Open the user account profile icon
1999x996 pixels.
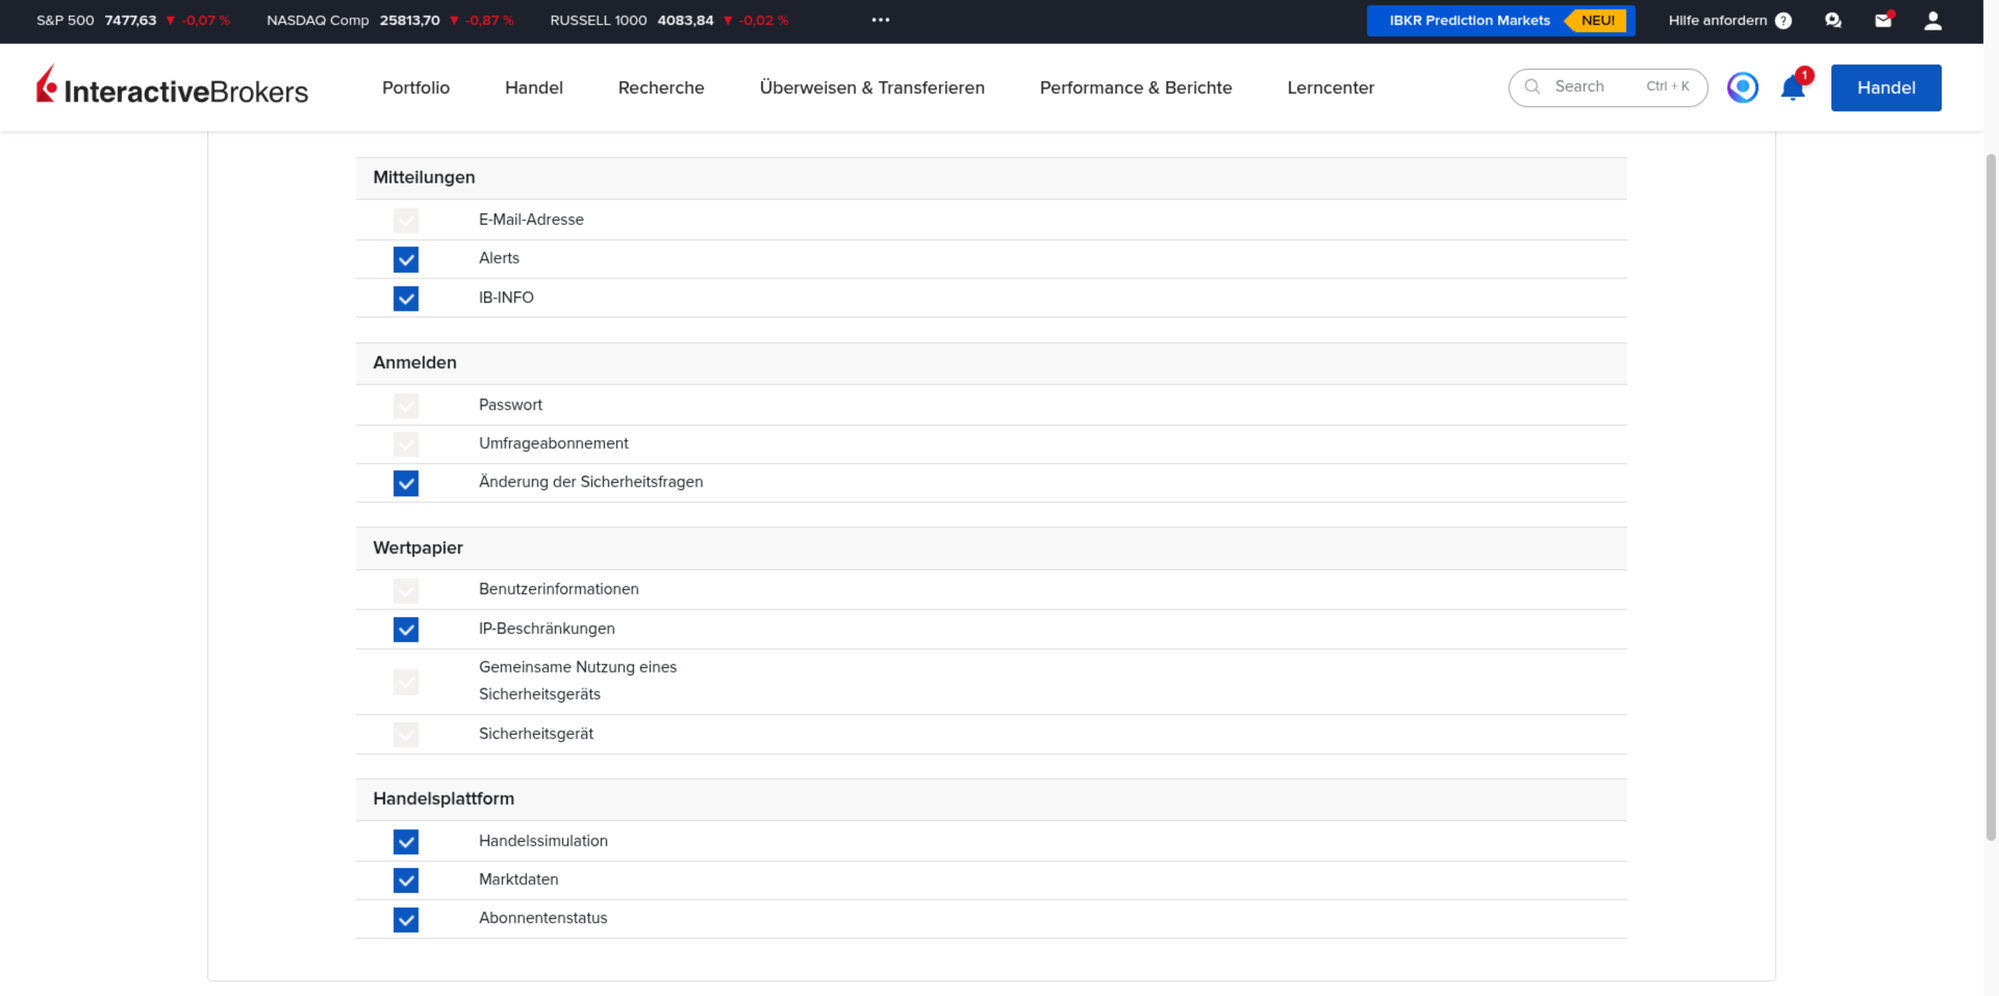point(1933,20)
